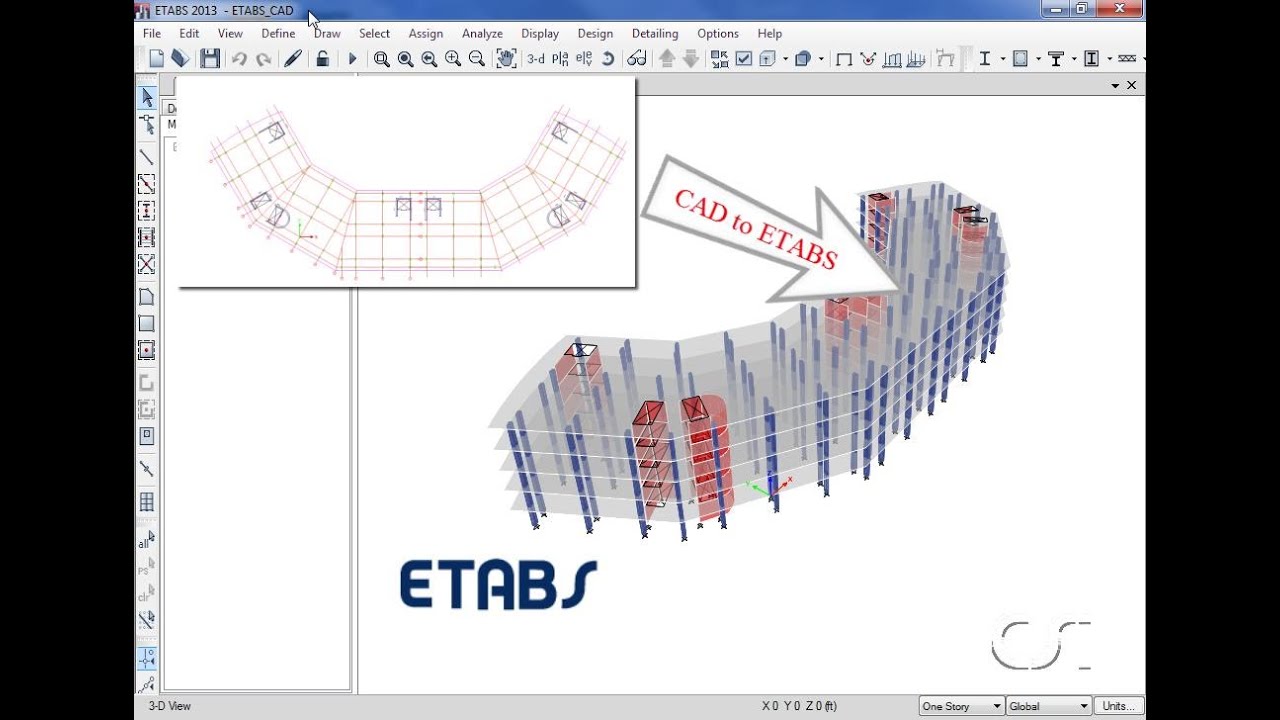
Task: Click the Zoom In plus magnifier
Action: [x=454, y=59]
